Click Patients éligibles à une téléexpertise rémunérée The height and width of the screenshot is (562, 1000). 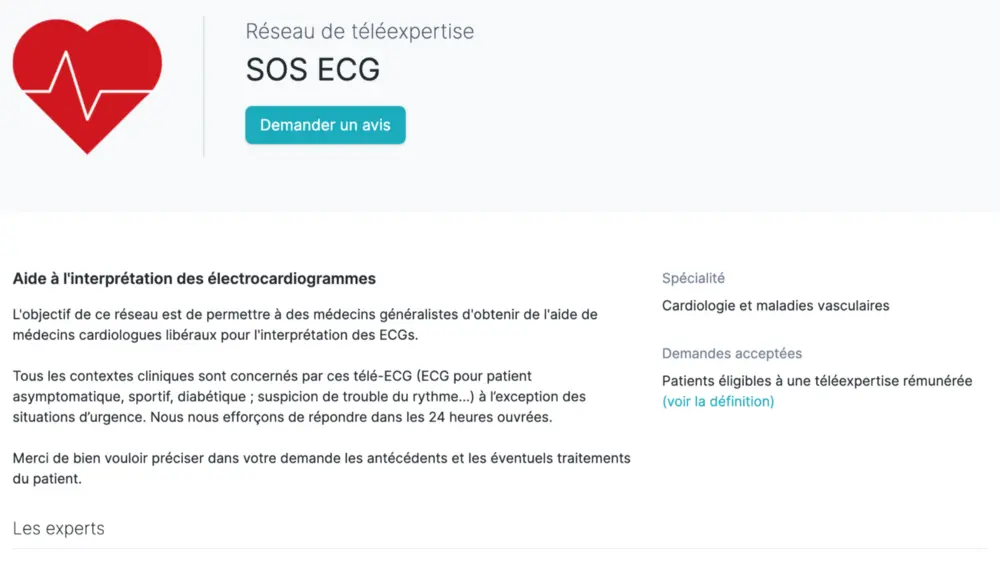(816, 381)
